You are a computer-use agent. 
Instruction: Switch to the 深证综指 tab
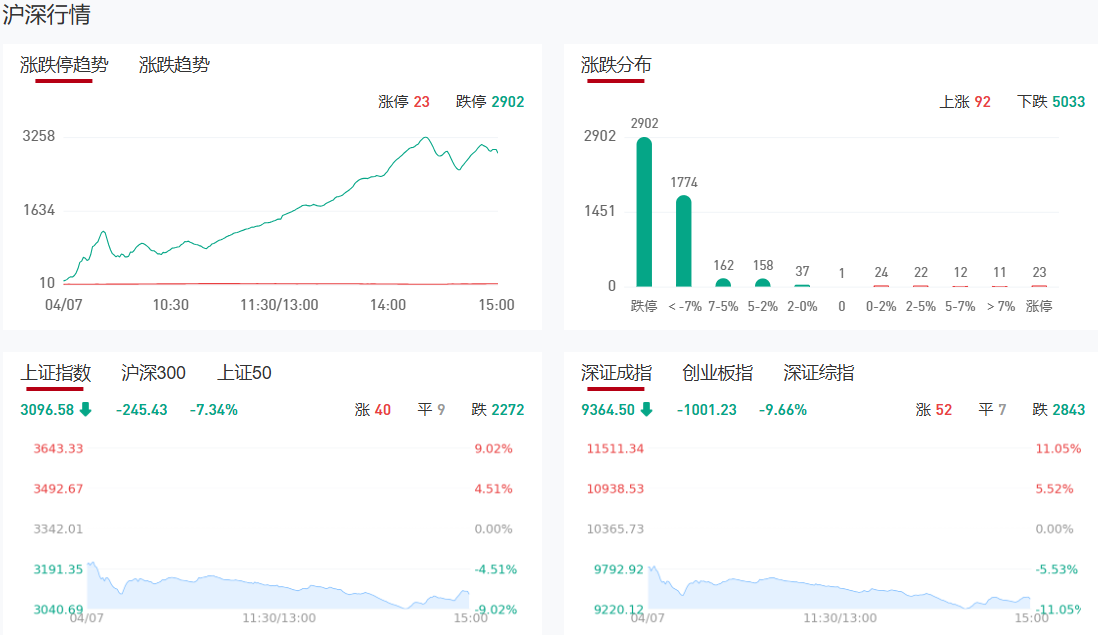tap(818, 373)
